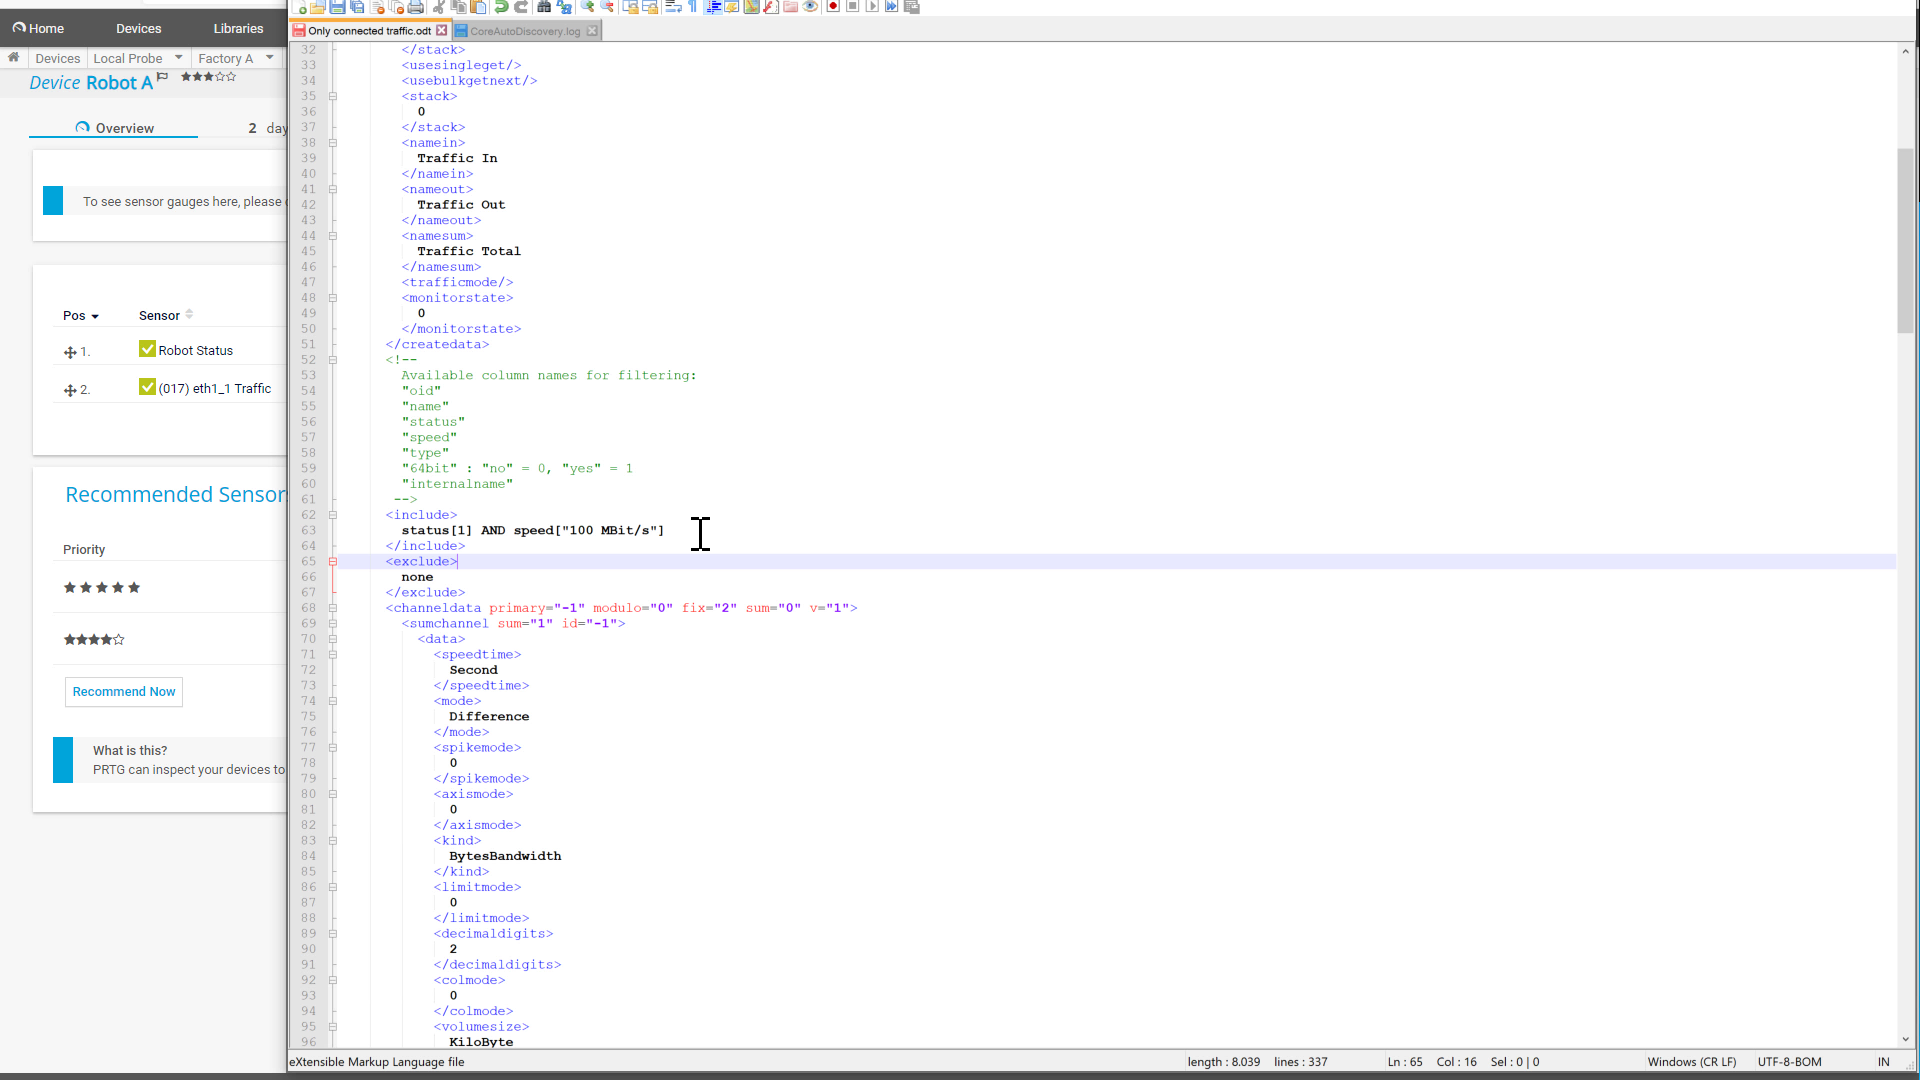Click the Show All Characters pilcrow icon
This screenshot has width=1920, height=1080.
pyautogui.click(x=693, y=6)
